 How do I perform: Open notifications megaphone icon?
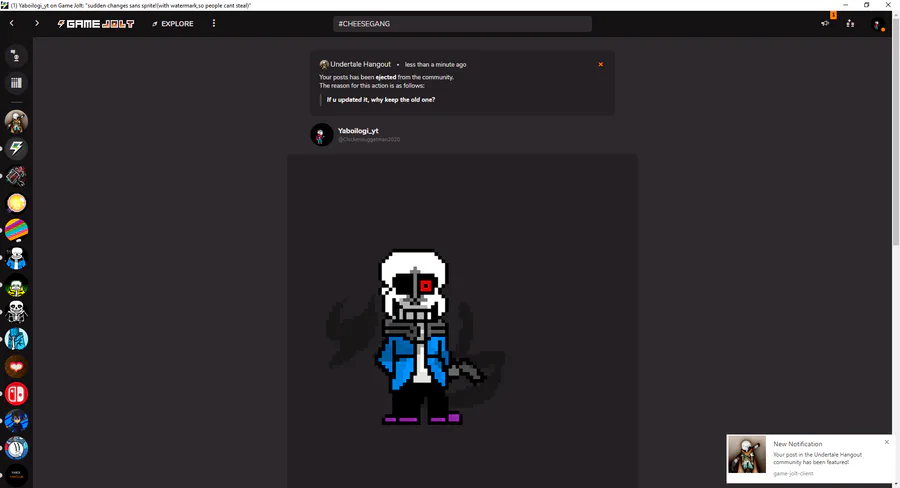coord(825,24)
